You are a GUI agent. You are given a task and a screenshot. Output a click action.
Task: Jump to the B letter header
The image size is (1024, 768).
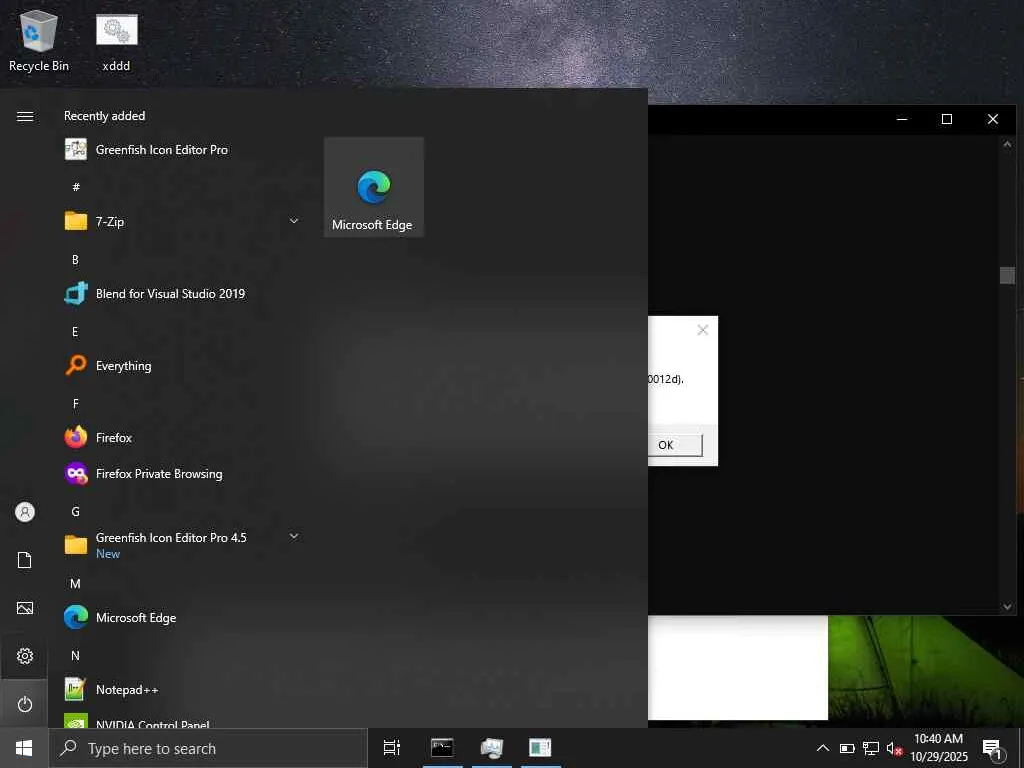(75, 259)
